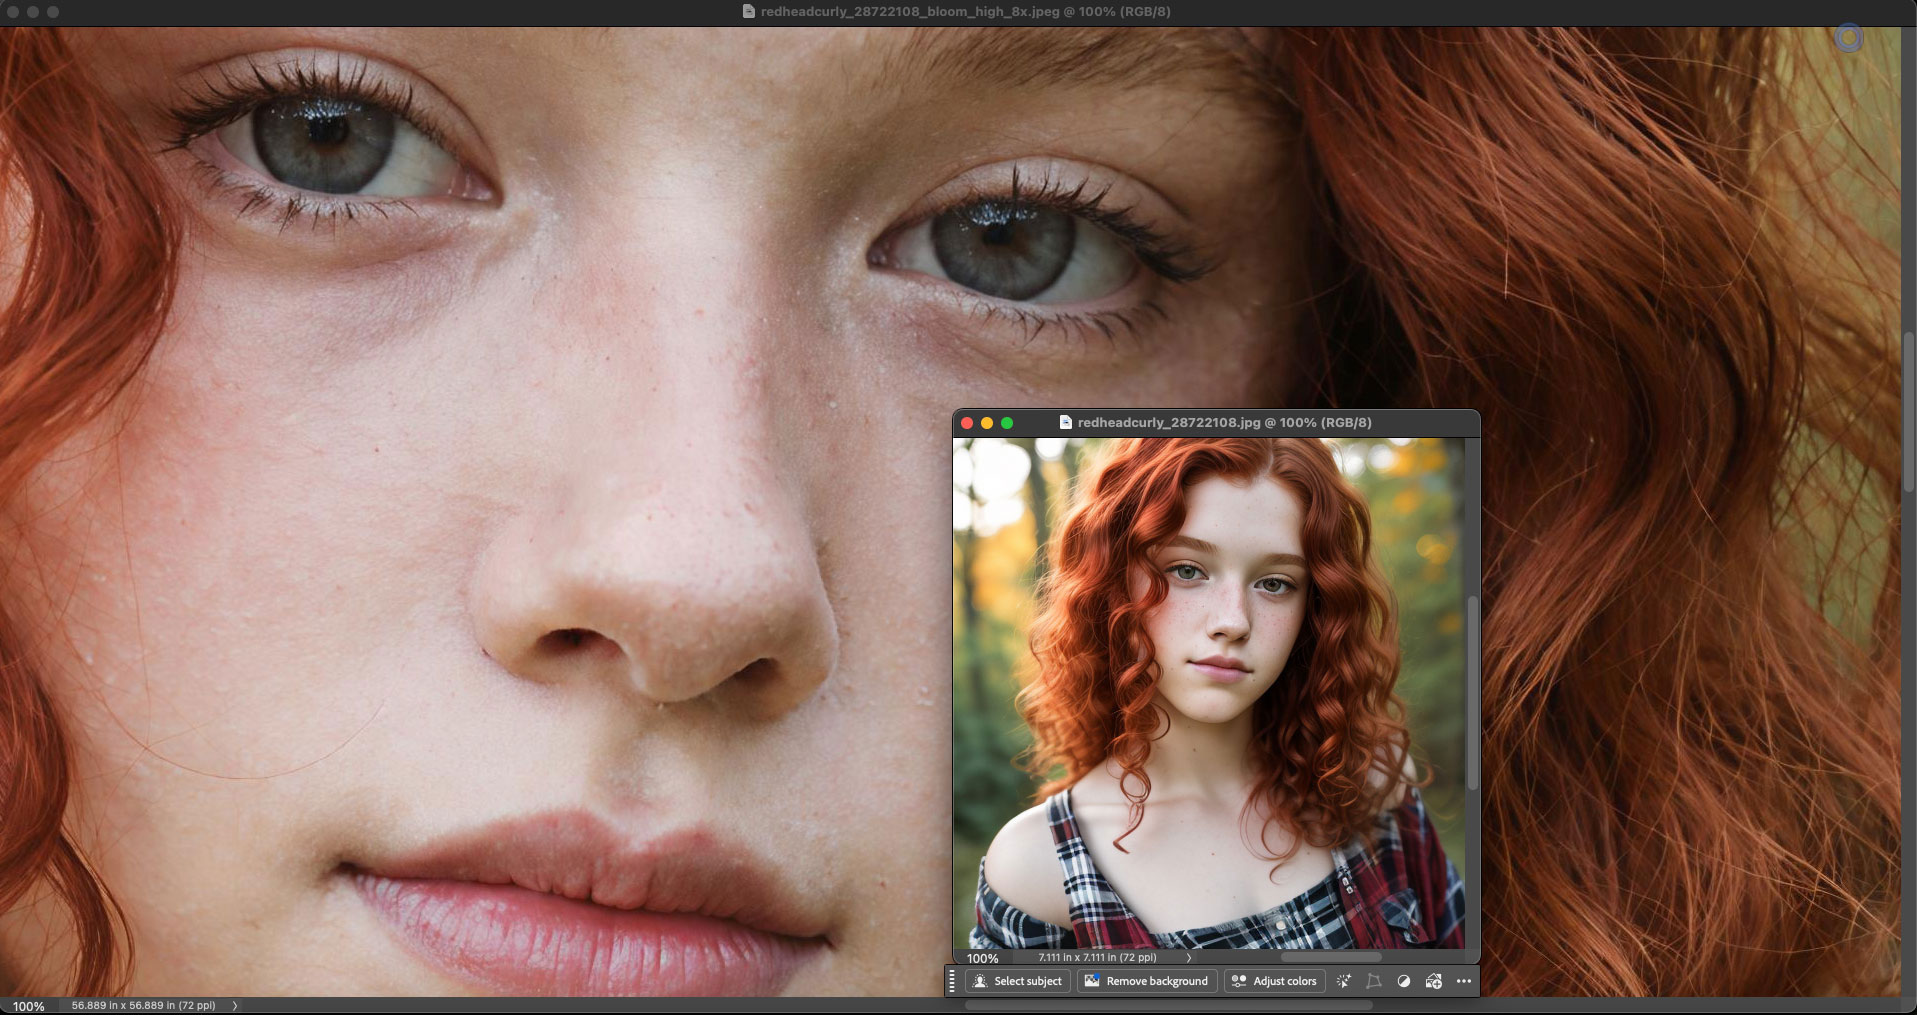Image resolution: width=1917 pixels, height=1015 pixels.
Task: Click the main window's vertical scrollbar thumb
Action: tap(1909, 410)
